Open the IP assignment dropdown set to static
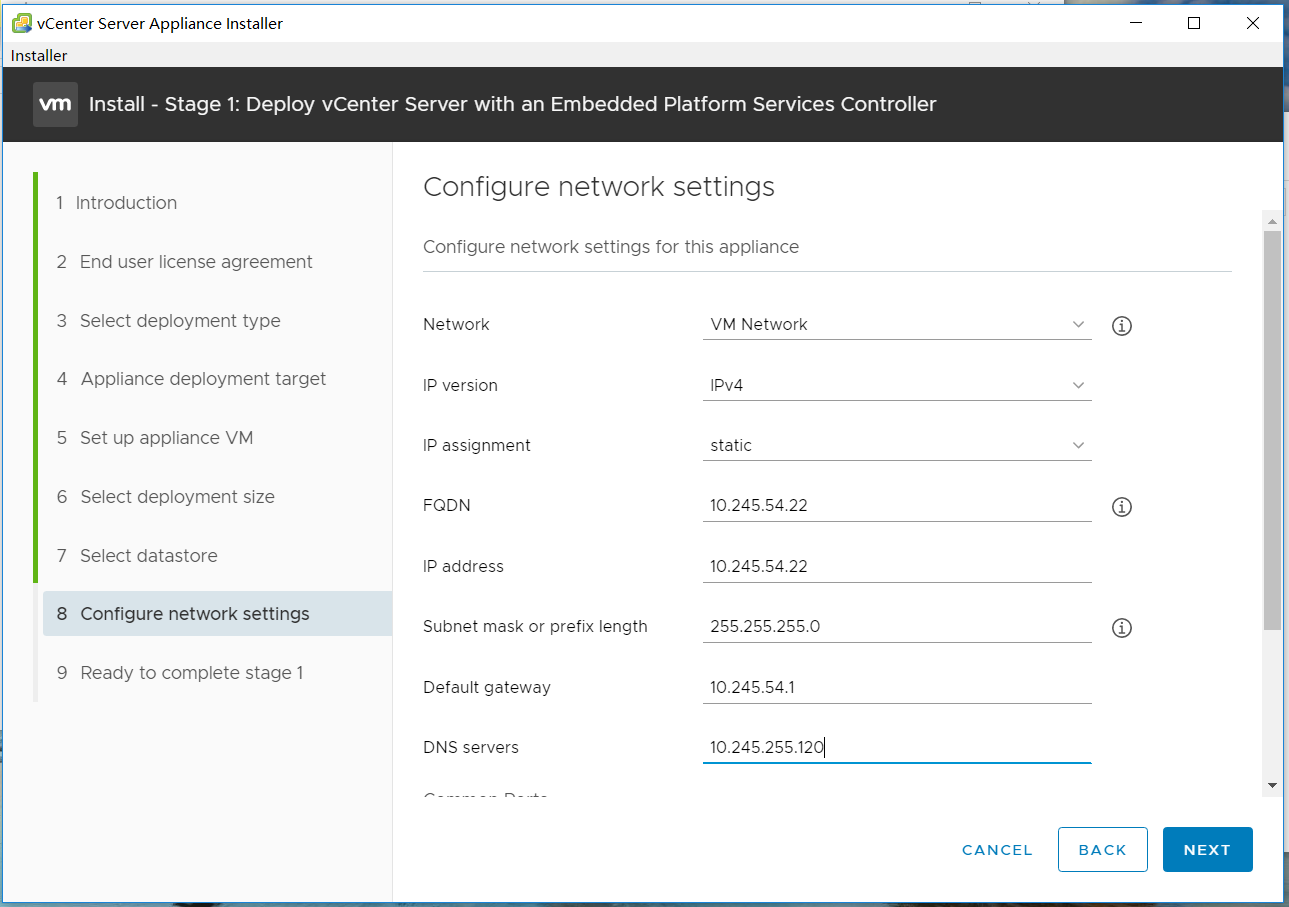The height and width of the screenshot is (907, 1289). (x=897, y=445)
